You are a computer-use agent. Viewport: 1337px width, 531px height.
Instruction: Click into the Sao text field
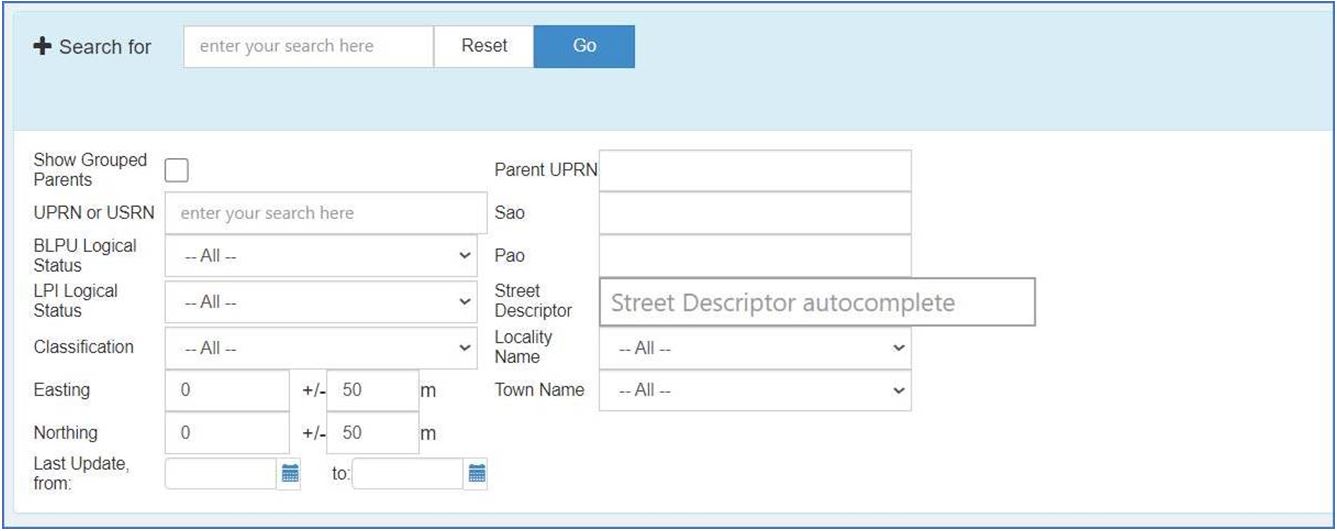(x=755, y=213)
